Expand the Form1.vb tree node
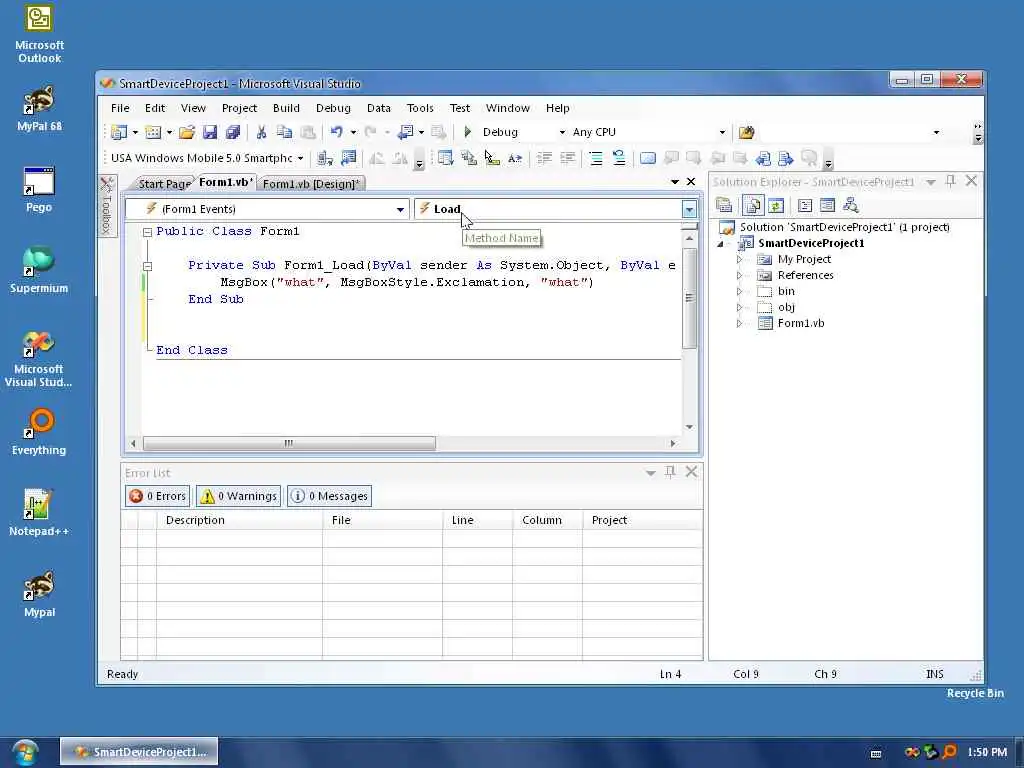Viewport: 1024px width, 768px height. (x=739, y=323)
